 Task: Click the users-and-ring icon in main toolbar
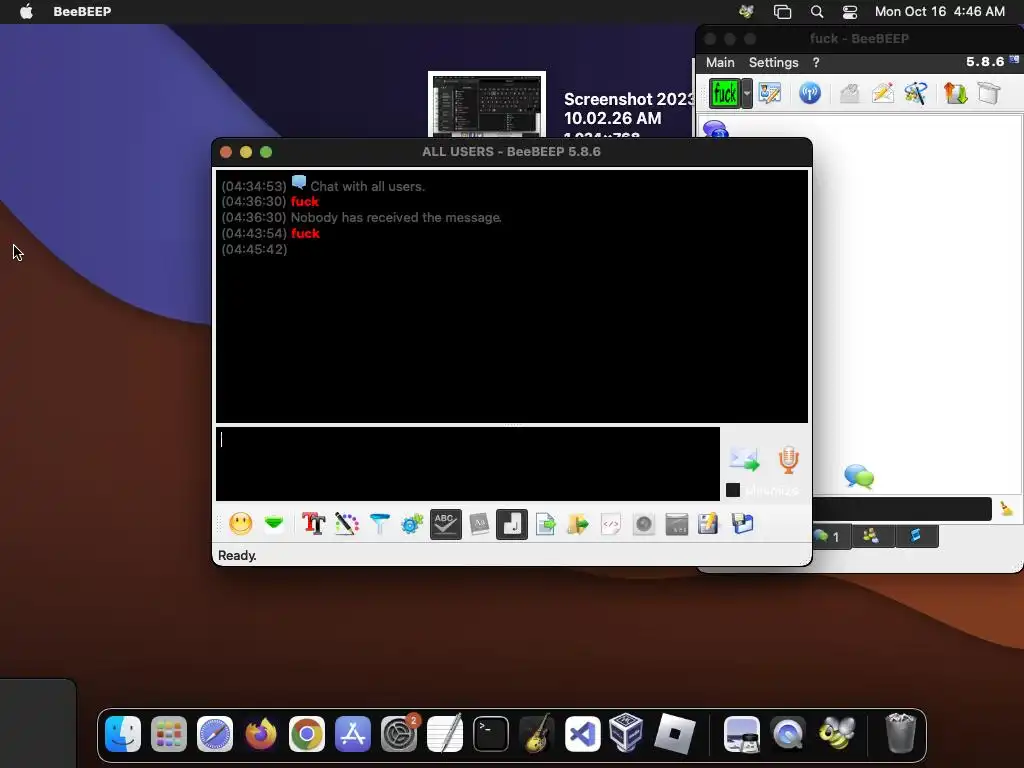(x=916, y=93)
